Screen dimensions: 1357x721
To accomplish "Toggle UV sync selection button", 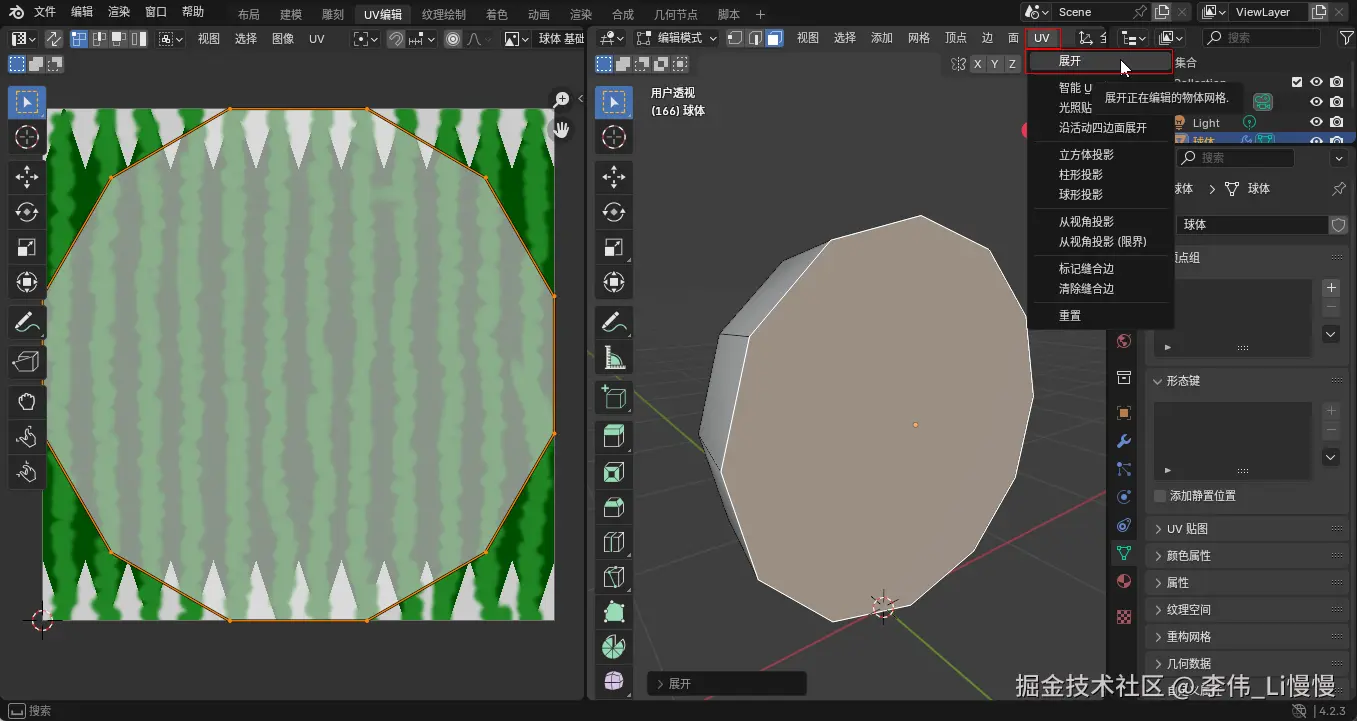I will click(53, 39).
